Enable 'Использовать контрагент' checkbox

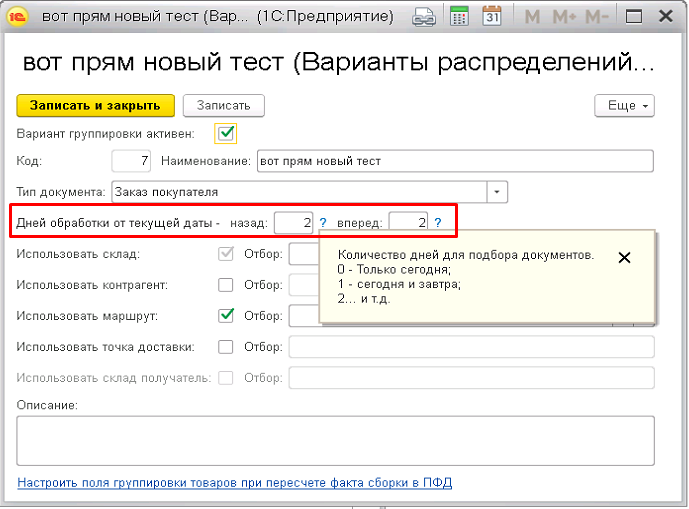(226, 285)
